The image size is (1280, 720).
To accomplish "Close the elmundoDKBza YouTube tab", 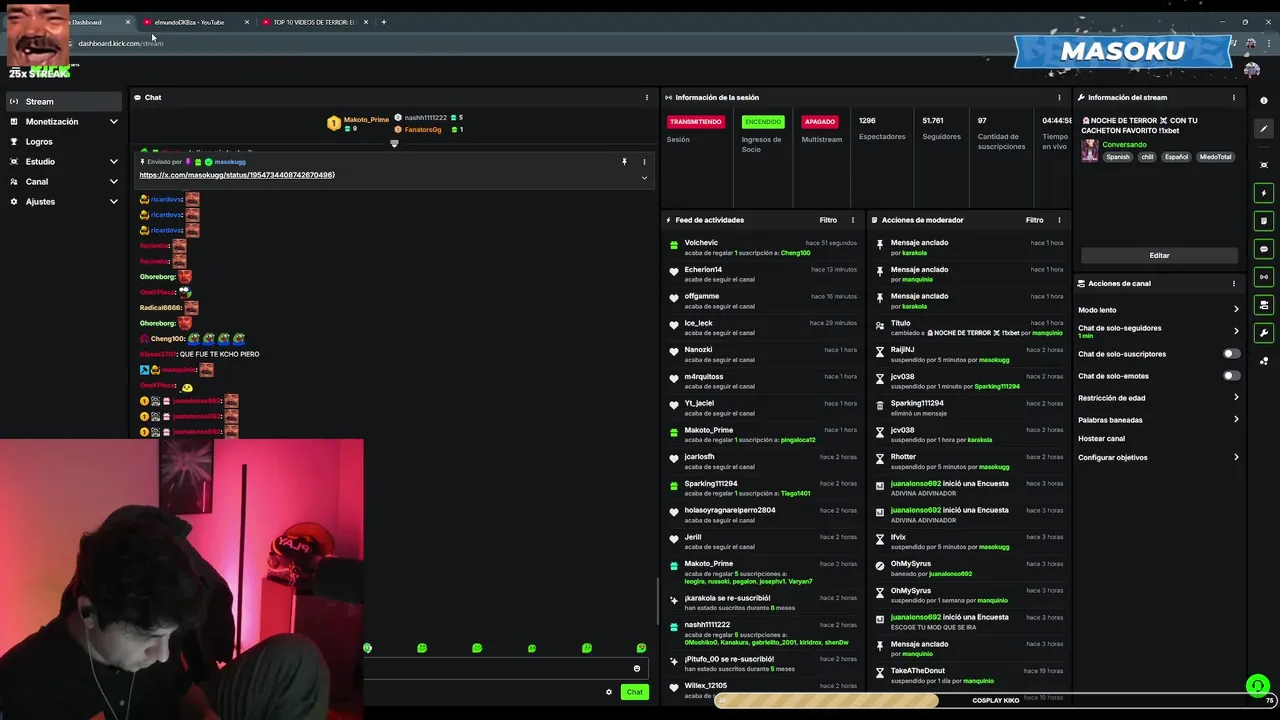I will (247, 22).
